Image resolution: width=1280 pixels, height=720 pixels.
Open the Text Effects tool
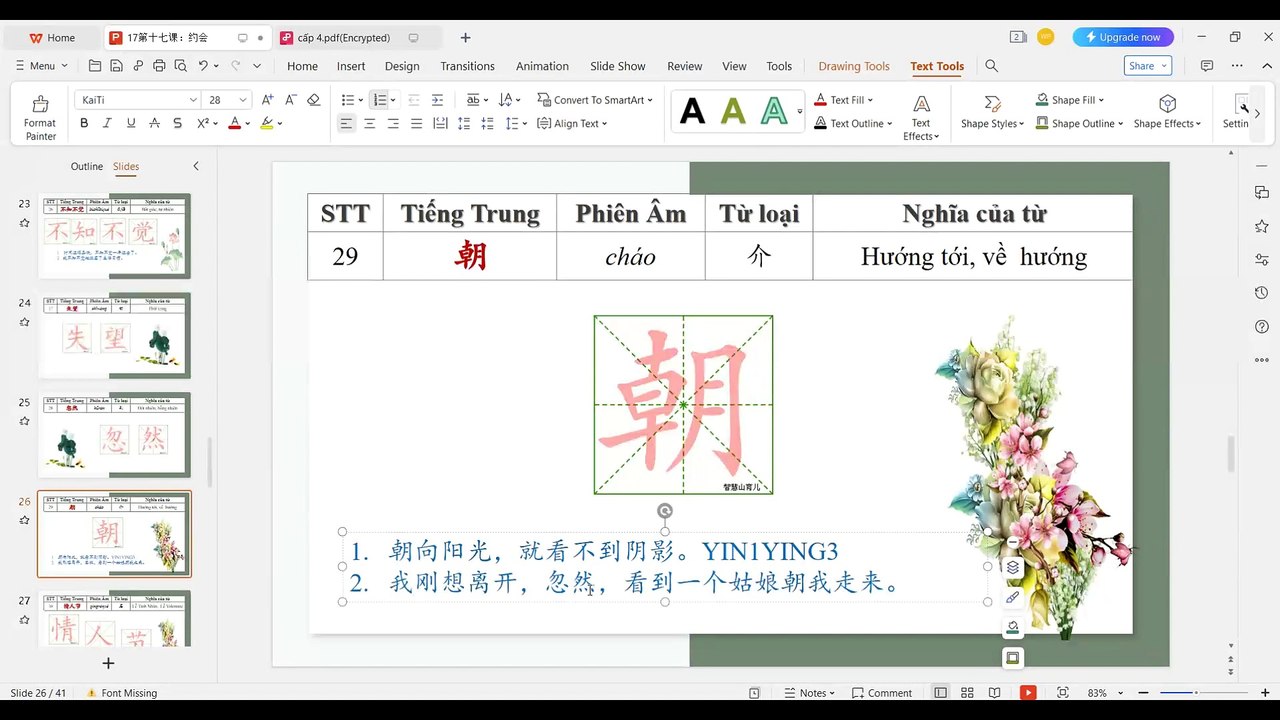(921, 116)
